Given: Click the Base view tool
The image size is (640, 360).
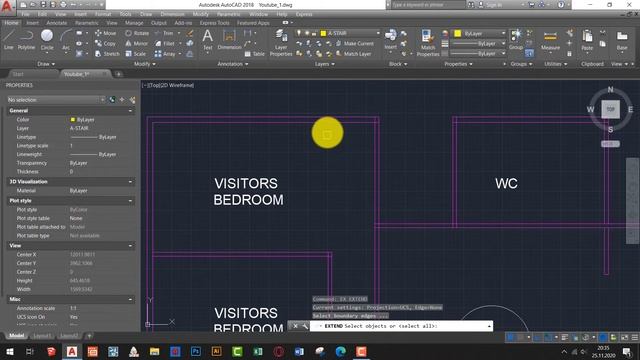Looking at the screenshot, I should click(x=622, y=40).
